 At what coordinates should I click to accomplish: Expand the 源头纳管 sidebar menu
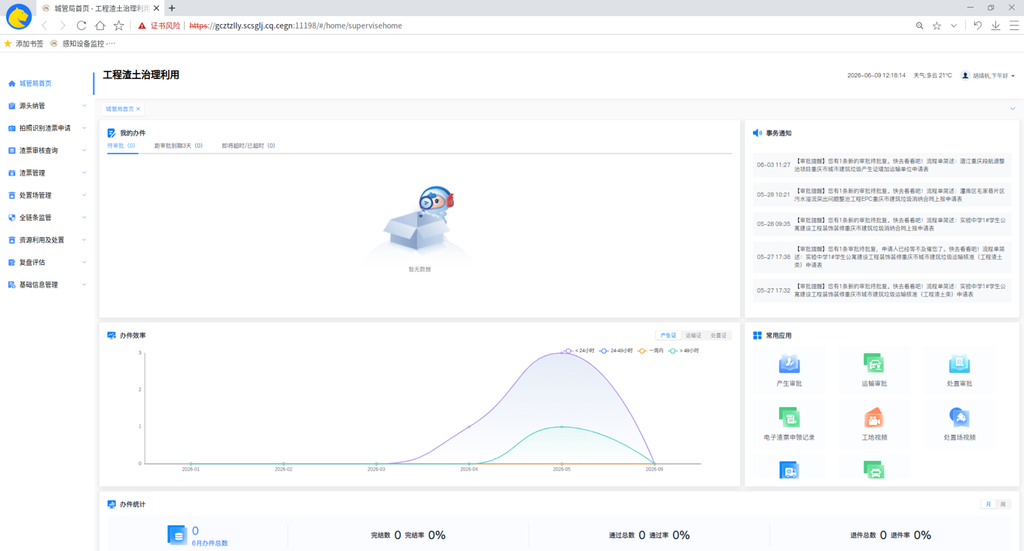coord(46,106)
